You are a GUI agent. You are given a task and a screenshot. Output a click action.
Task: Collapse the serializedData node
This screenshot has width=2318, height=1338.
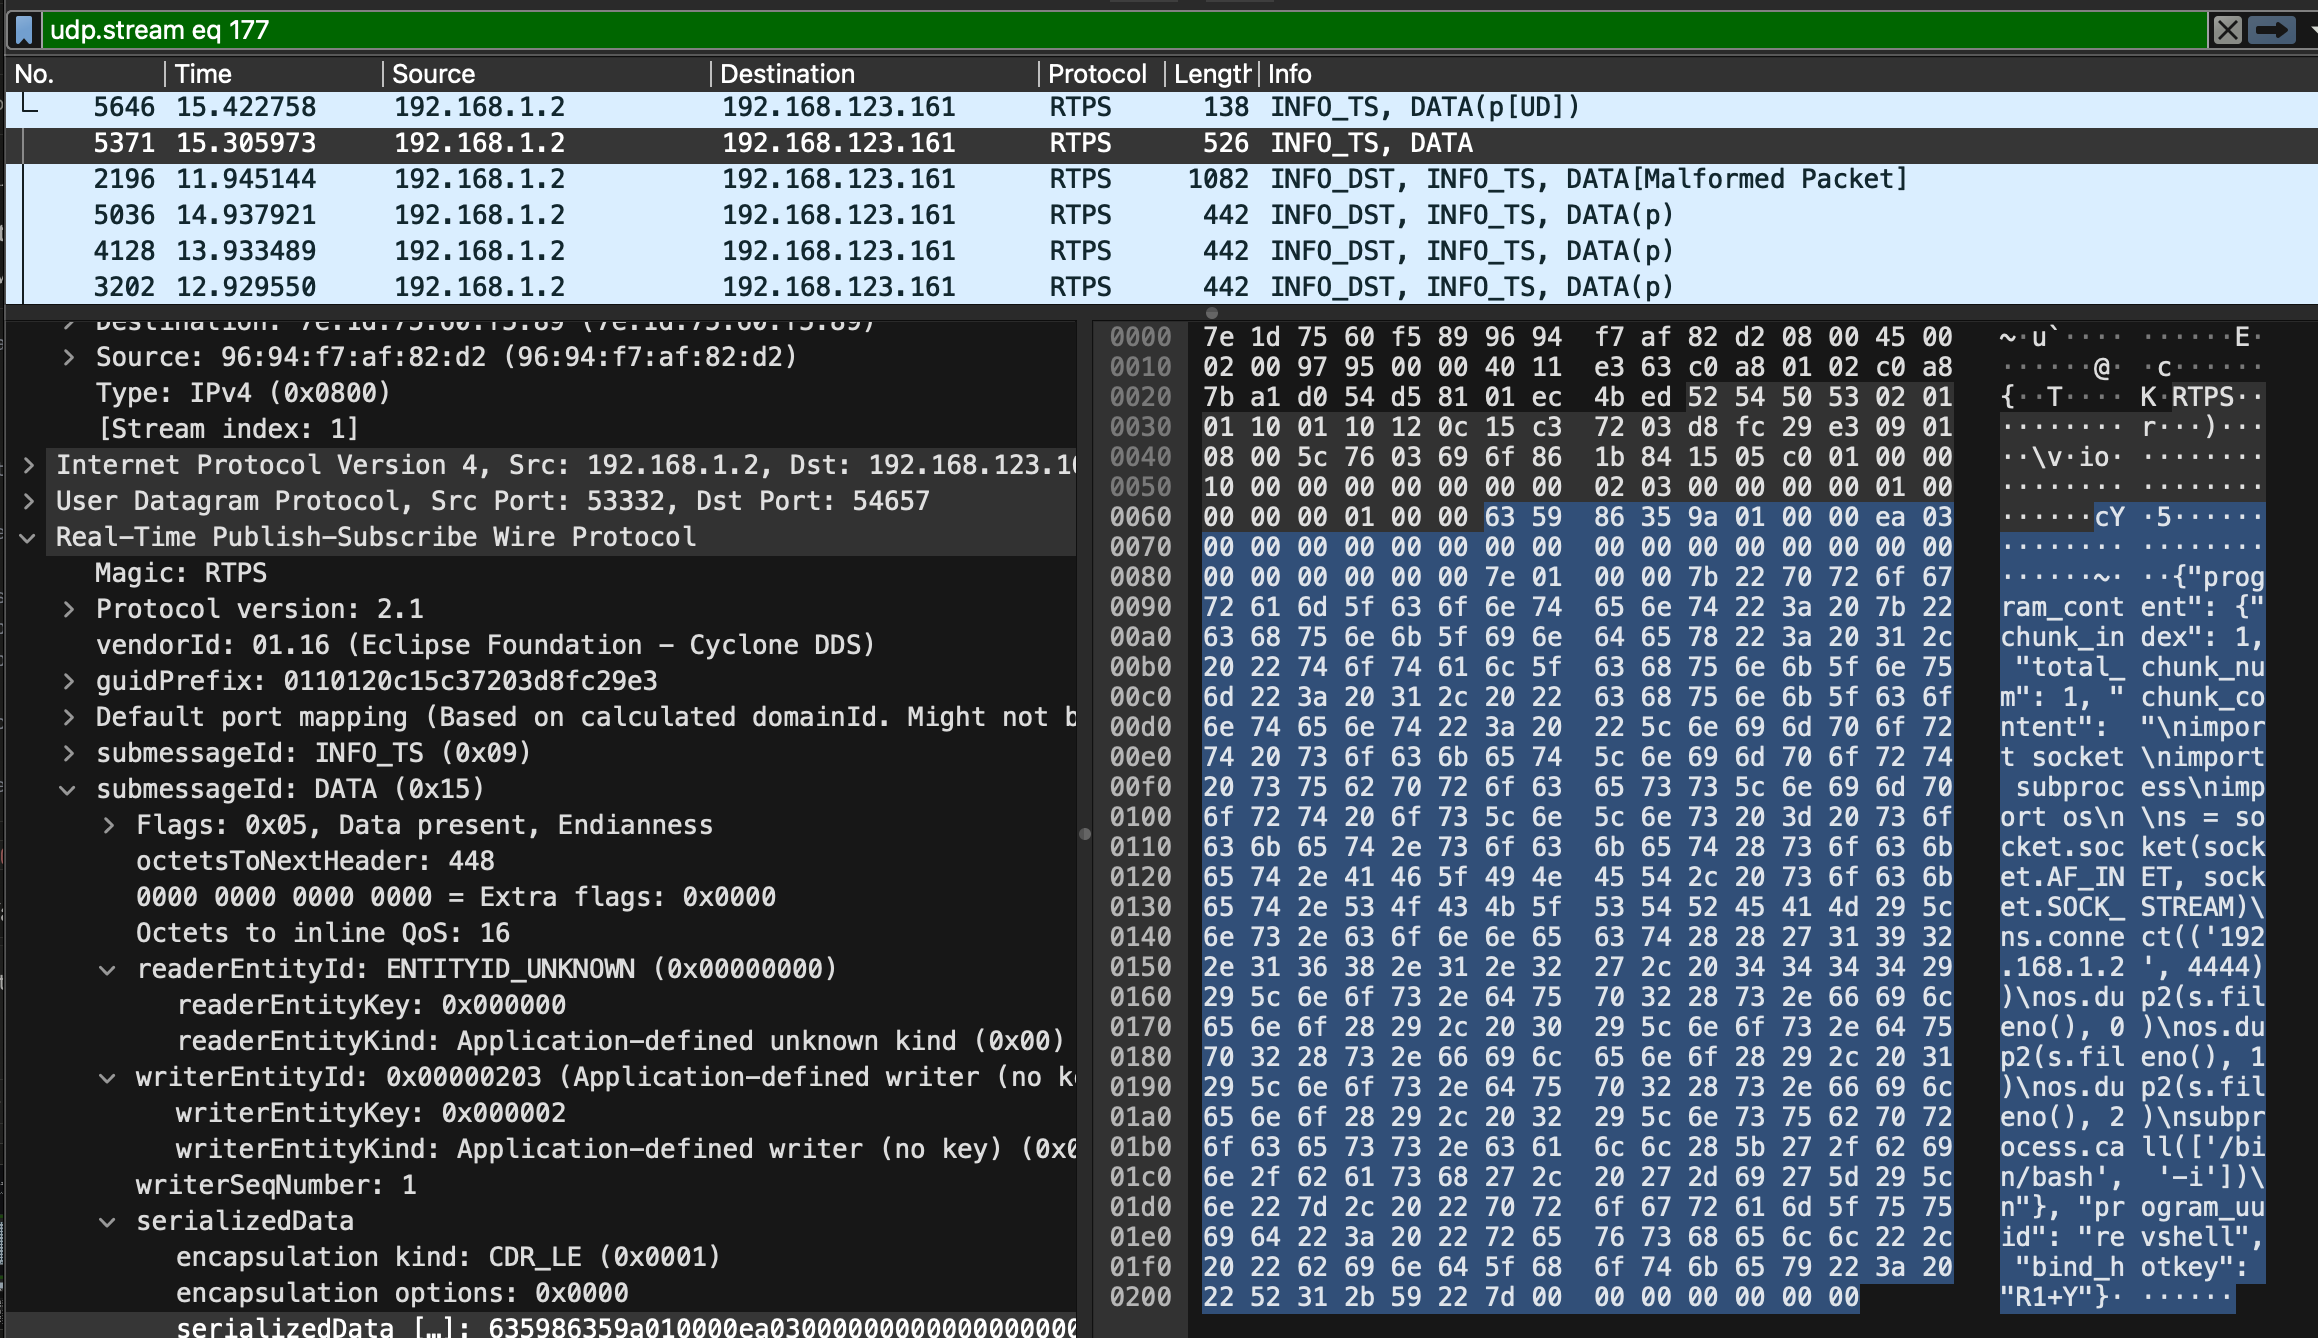108,1222
